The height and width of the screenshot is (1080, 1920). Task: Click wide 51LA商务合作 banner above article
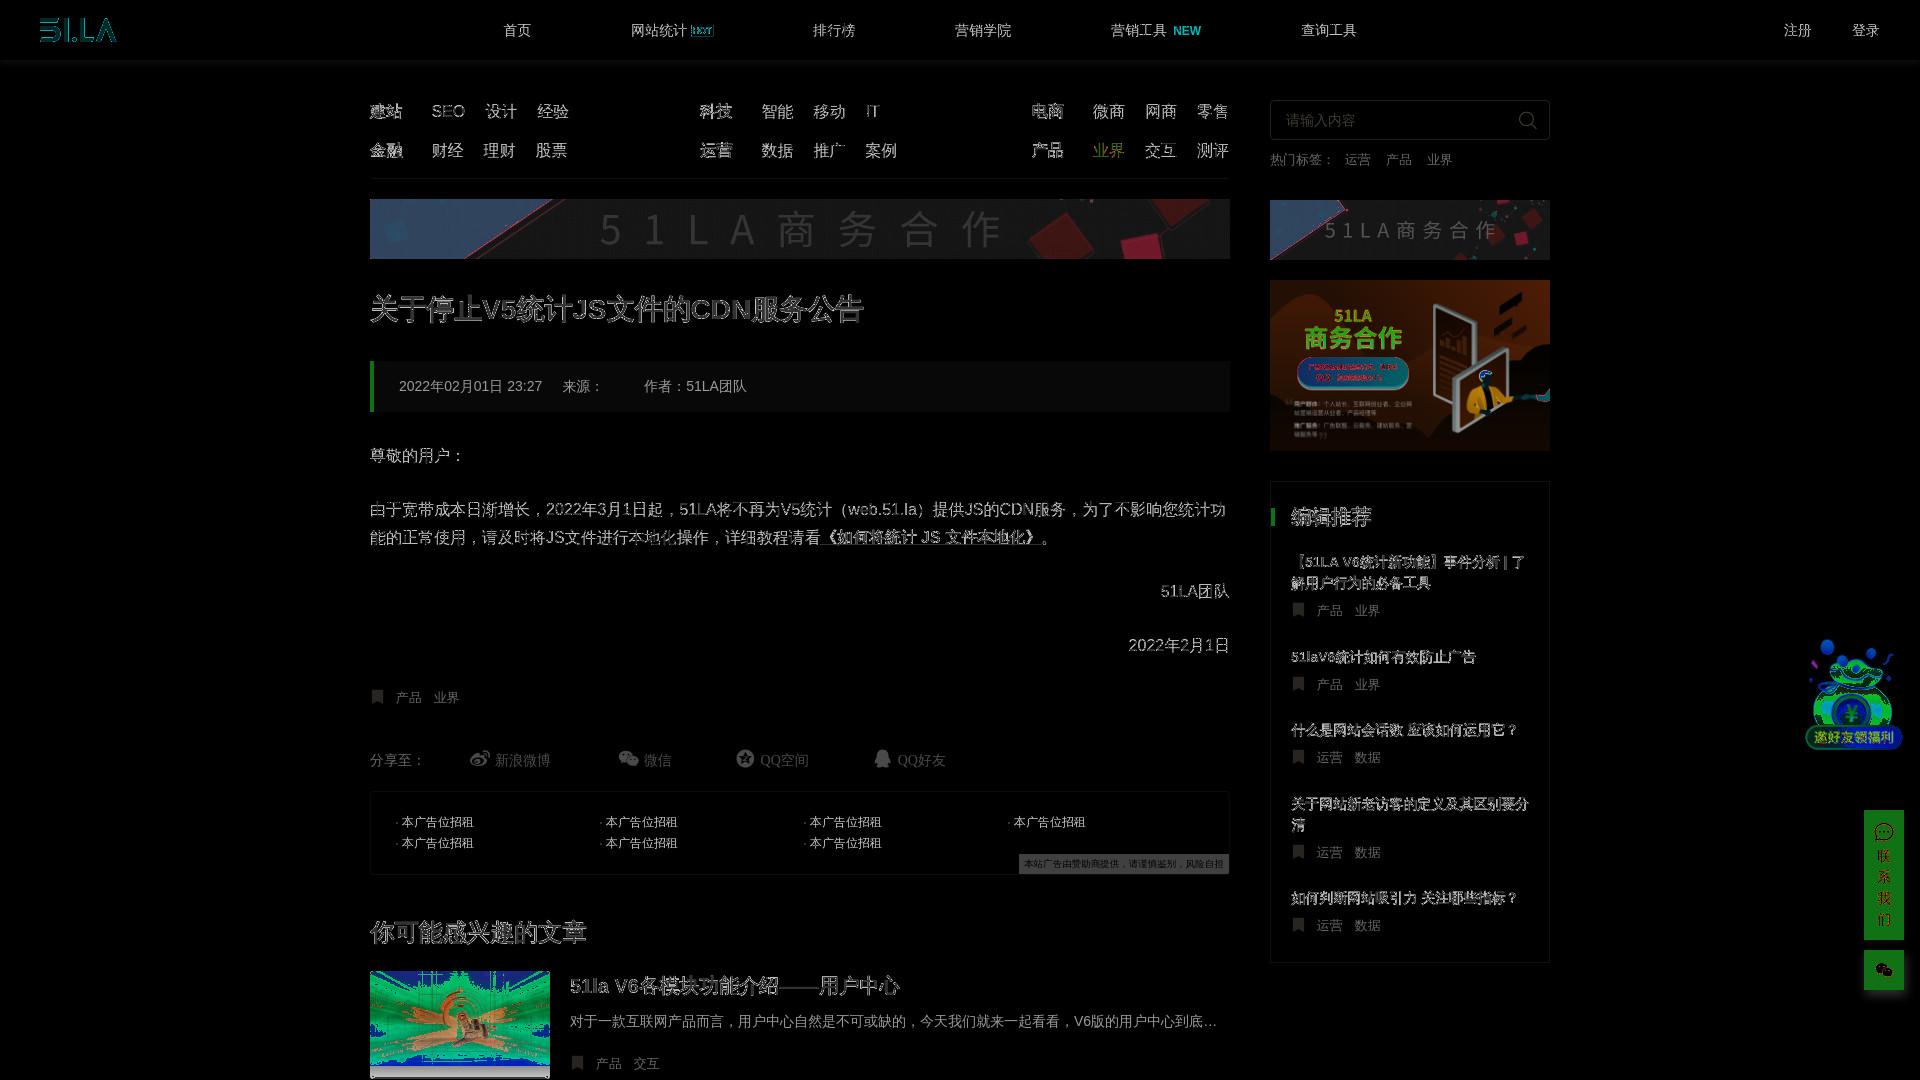pos(800,229)
